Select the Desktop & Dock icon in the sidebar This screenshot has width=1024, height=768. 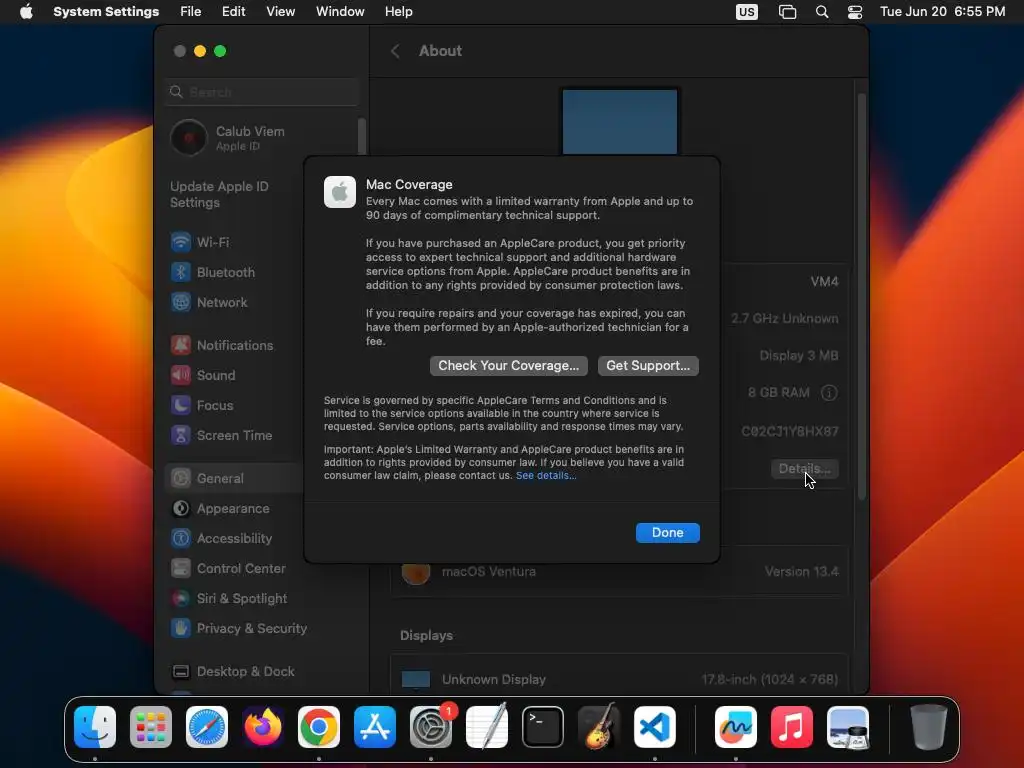click(181, 672)
